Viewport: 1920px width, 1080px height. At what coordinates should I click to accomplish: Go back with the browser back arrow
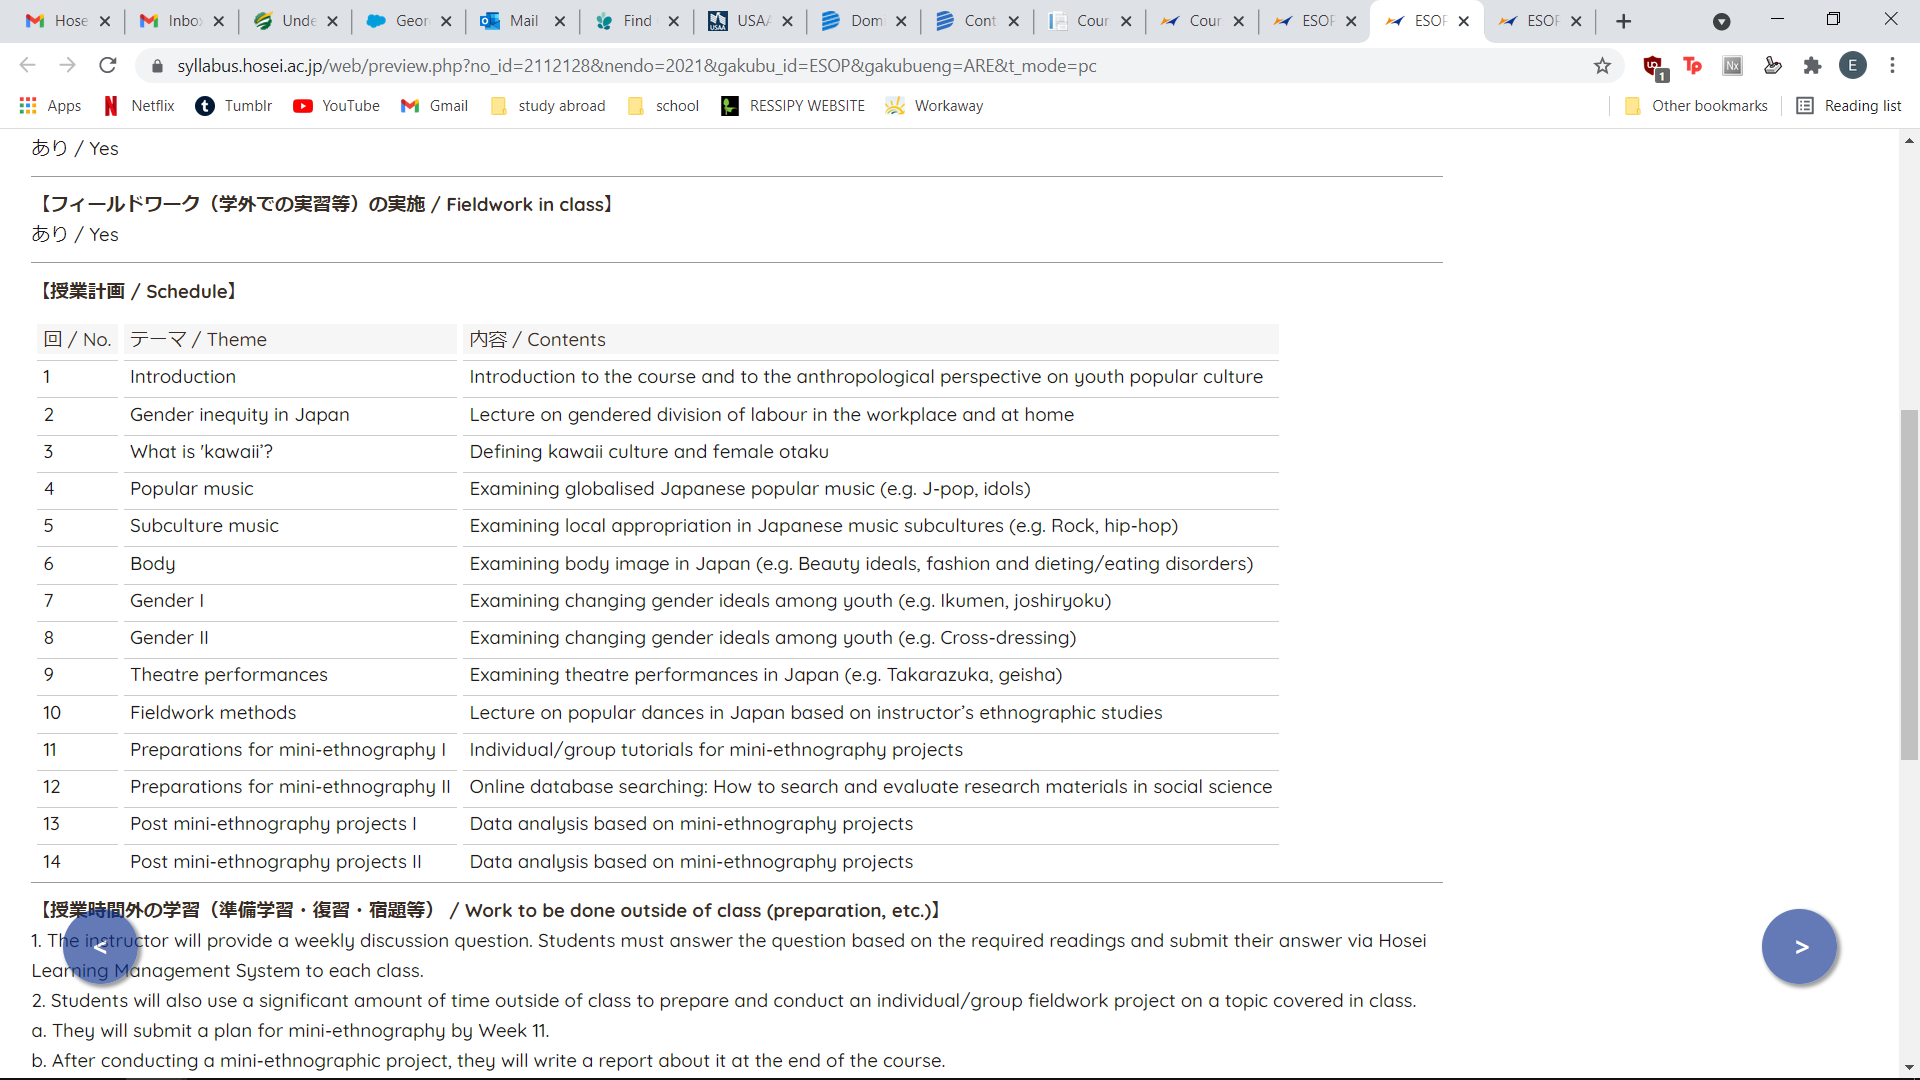[x=27, y=66]
